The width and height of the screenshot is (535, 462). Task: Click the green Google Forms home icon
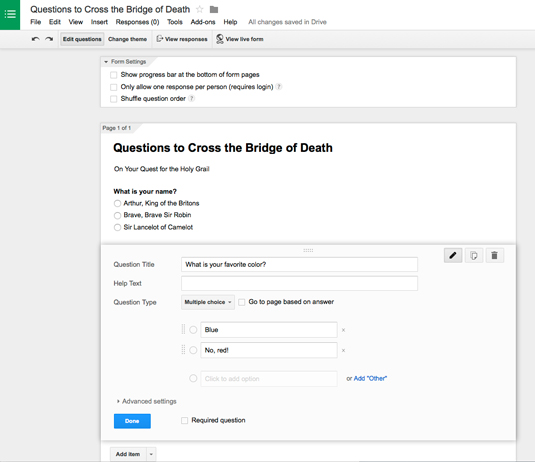[10, 15]
